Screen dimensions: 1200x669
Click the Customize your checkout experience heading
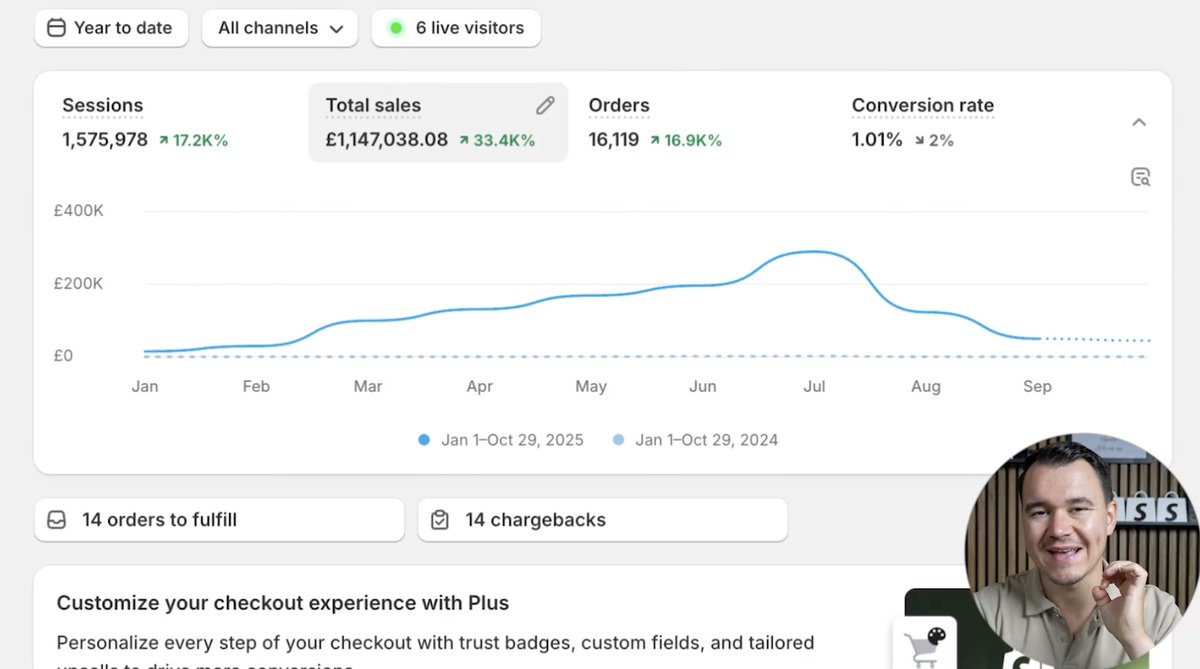283,603
